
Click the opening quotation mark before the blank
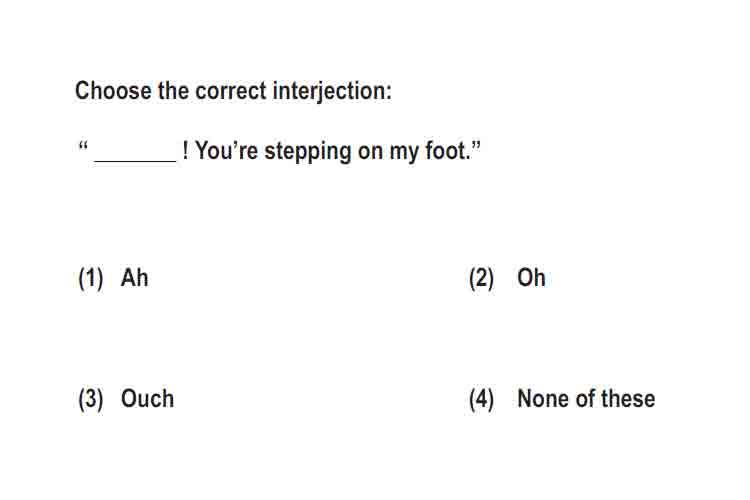pyautogui.click(x=83, y=145)
